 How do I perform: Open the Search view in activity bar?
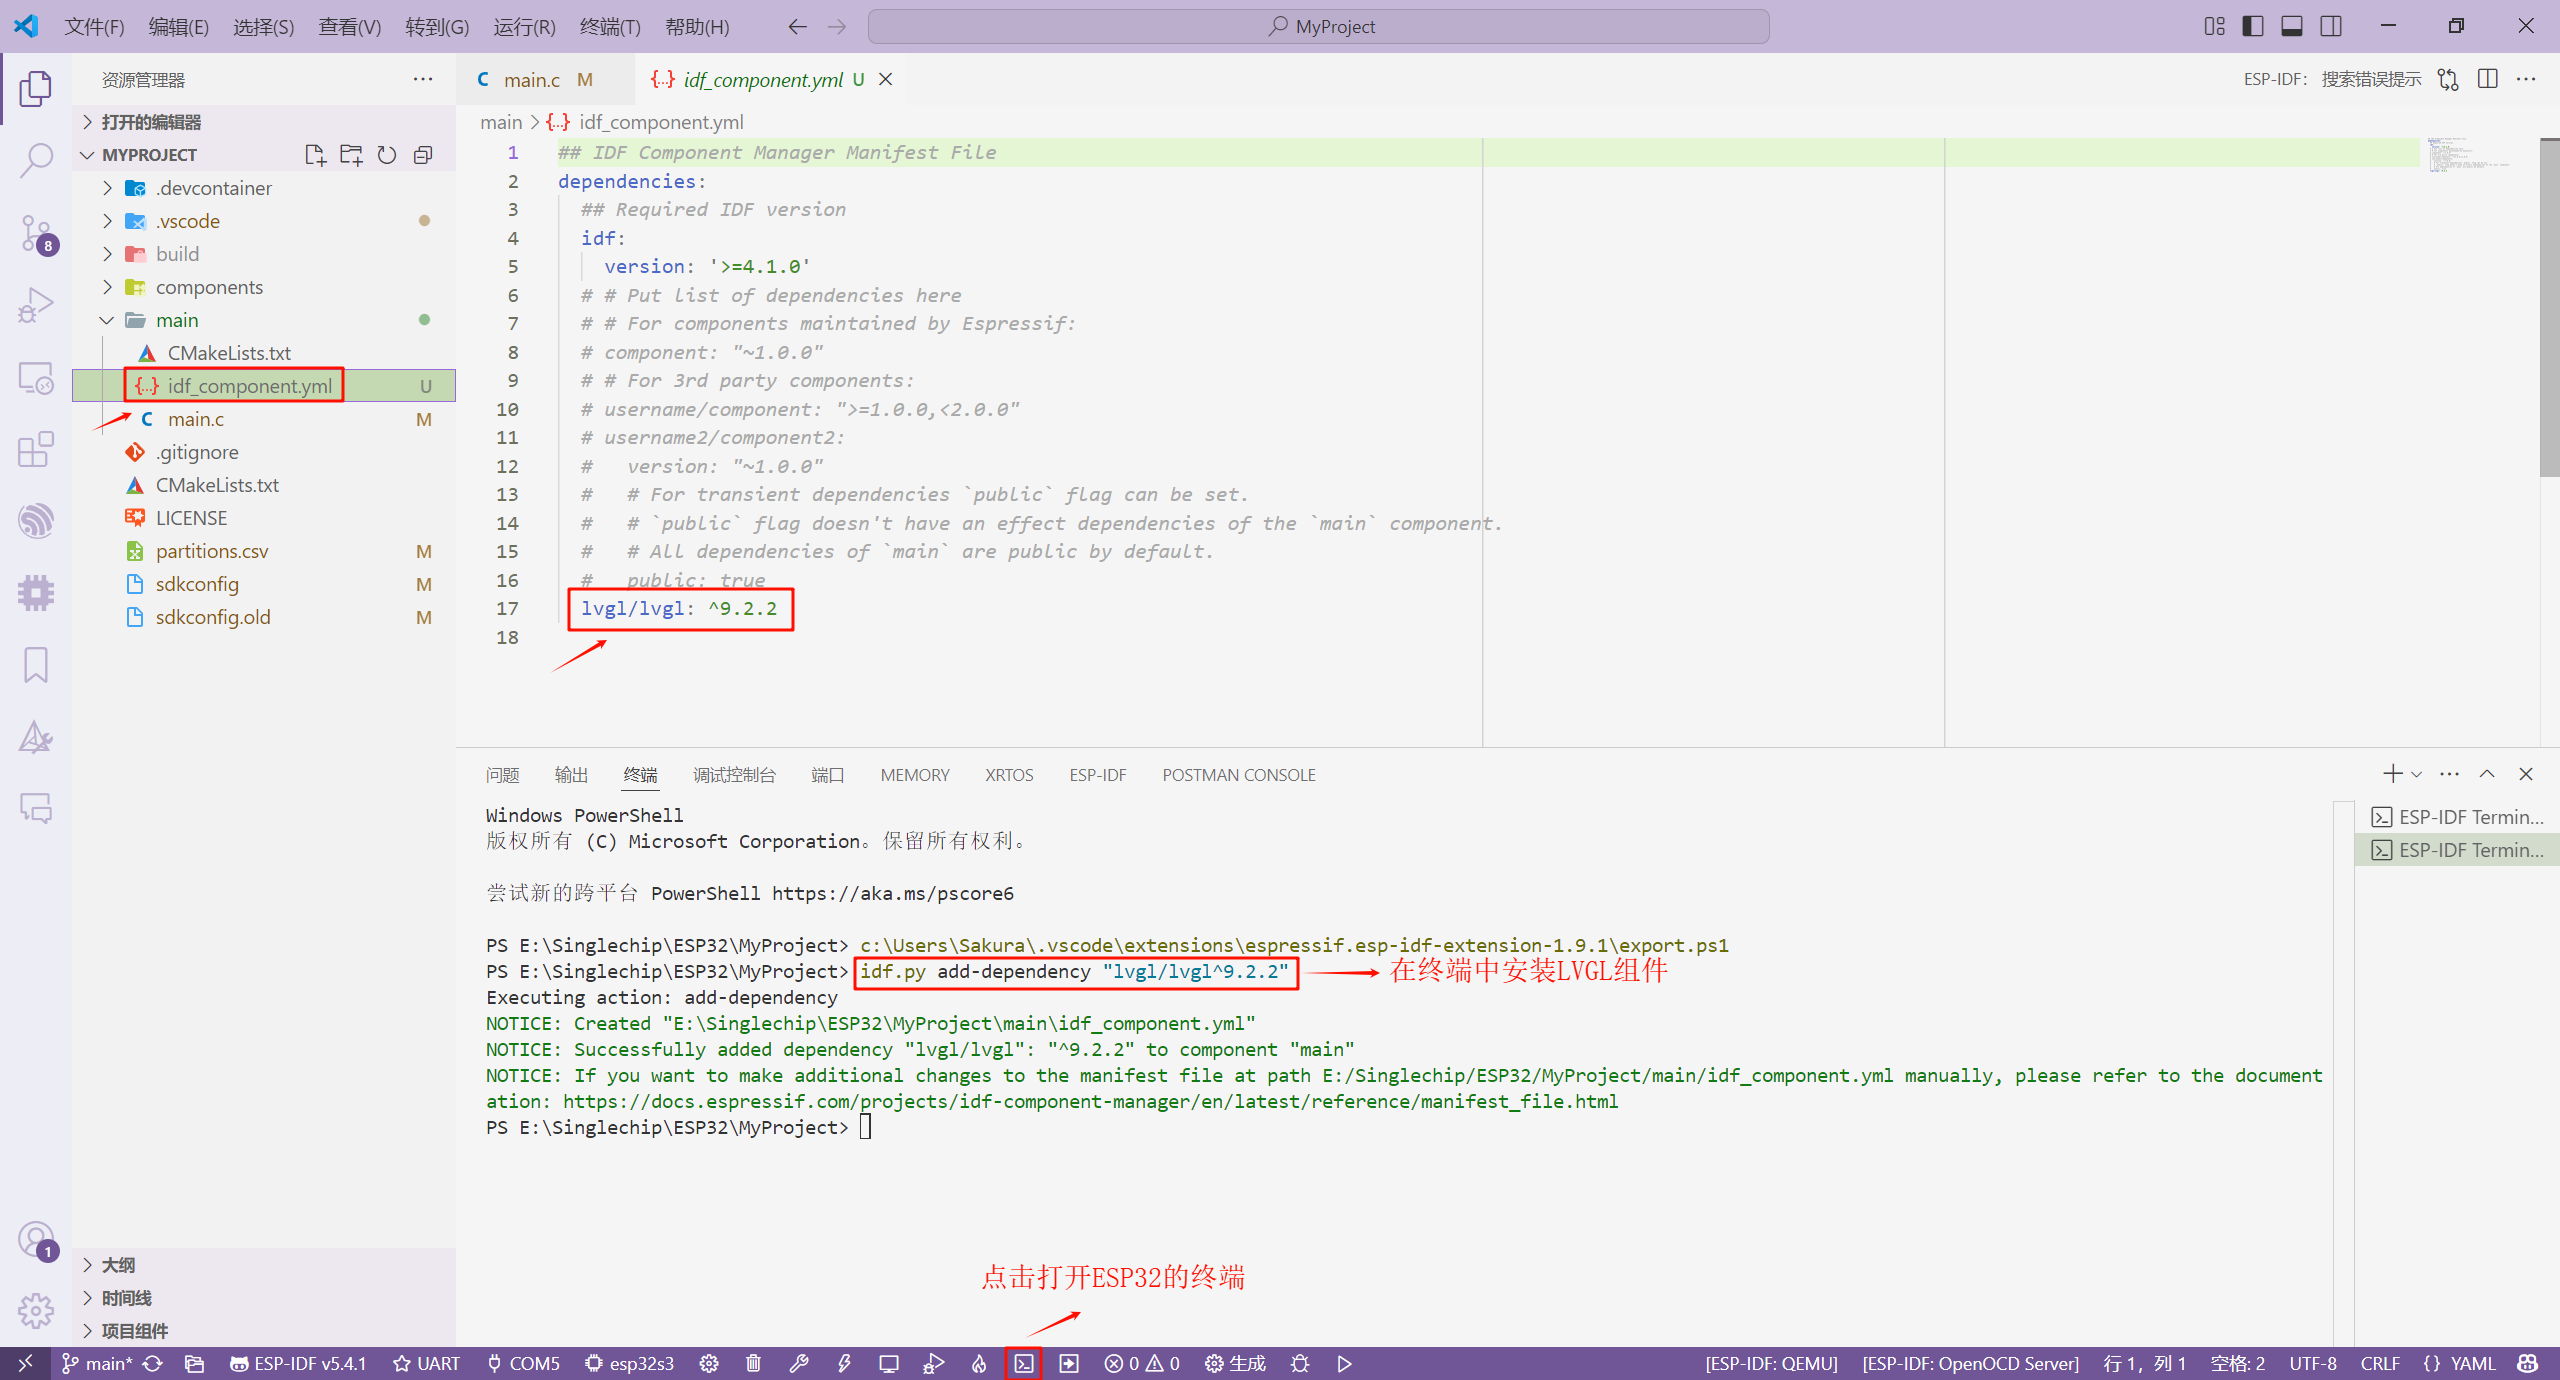coord(36,160)
